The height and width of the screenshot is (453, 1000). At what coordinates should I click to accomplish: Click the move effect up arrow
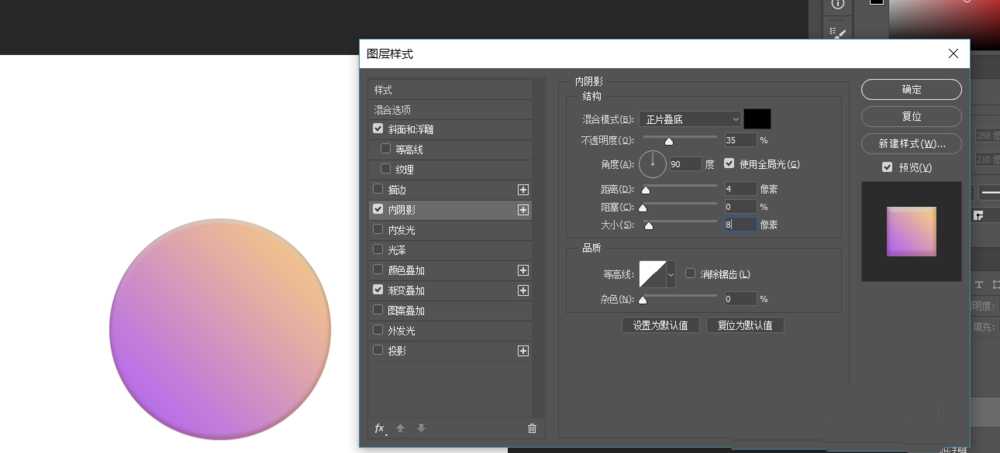point(401,428)
